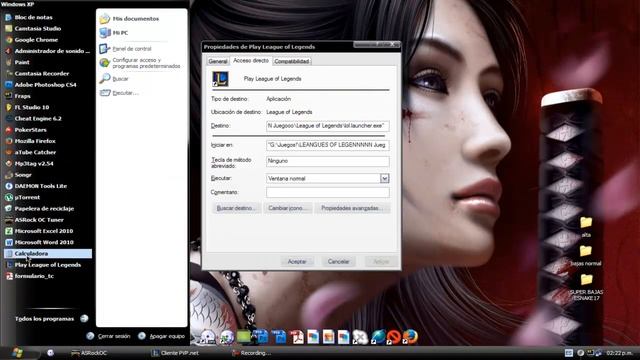Switch to Recording... taskbar window
The width and height of the screenshot is (640, 360).
[x=251, y=353]
